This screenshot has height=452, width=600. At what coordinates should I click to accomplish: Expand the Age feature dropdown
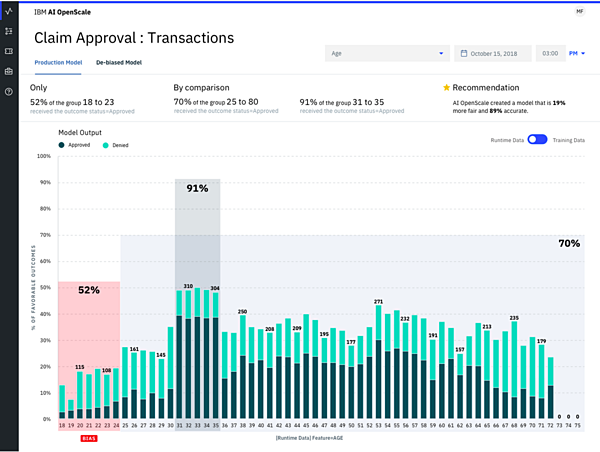pyautogui.click(x=387, y=53)
